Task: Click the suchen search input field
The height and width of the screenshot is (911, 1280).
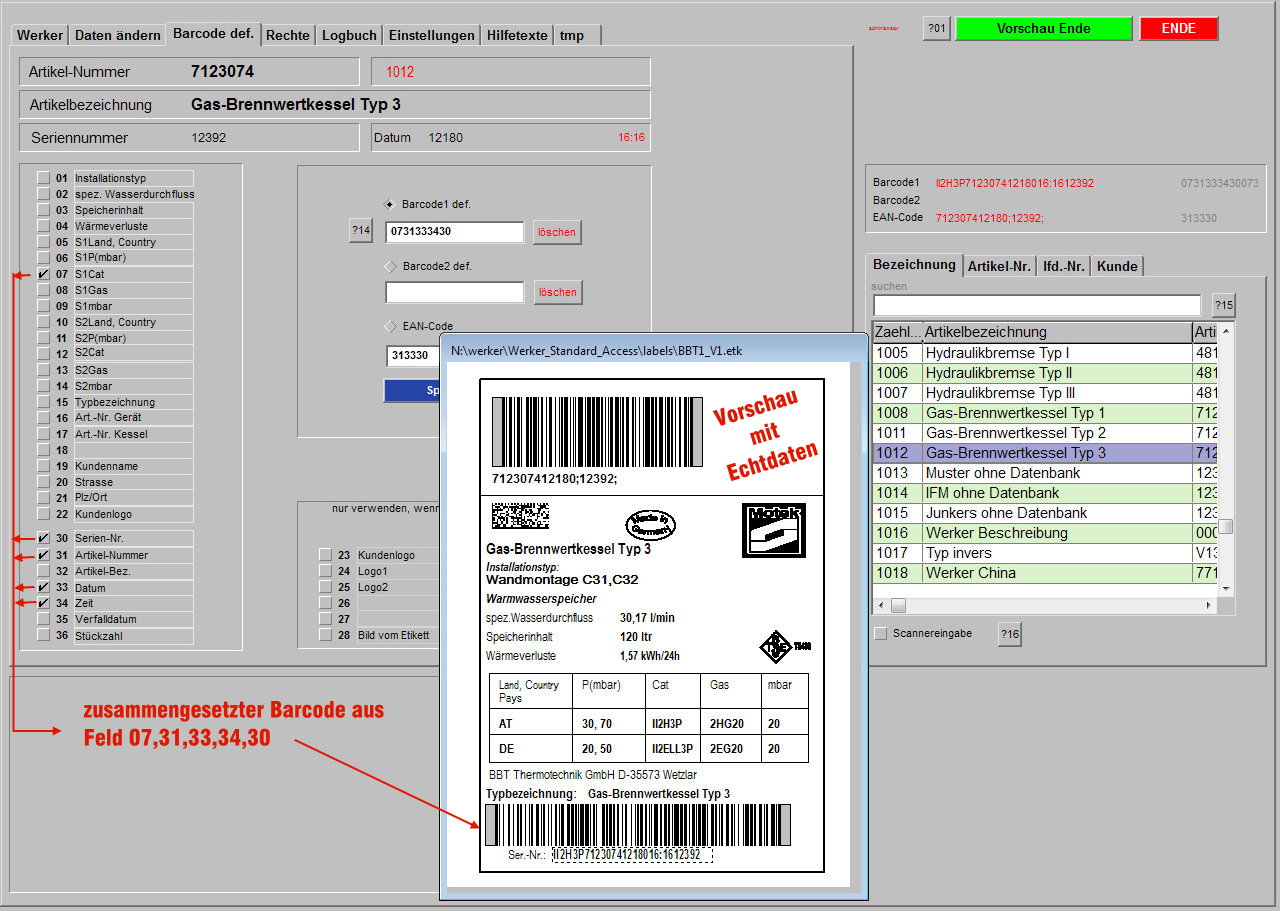Action: 1037,305
